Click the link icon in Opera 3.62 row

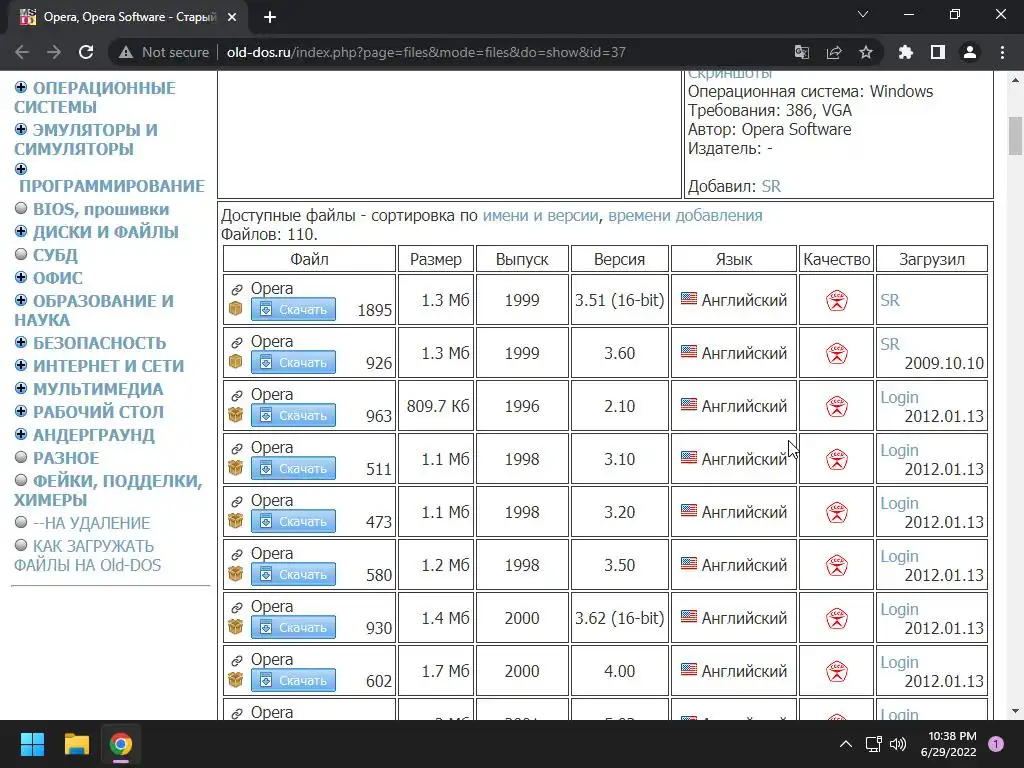click(236, 607)
